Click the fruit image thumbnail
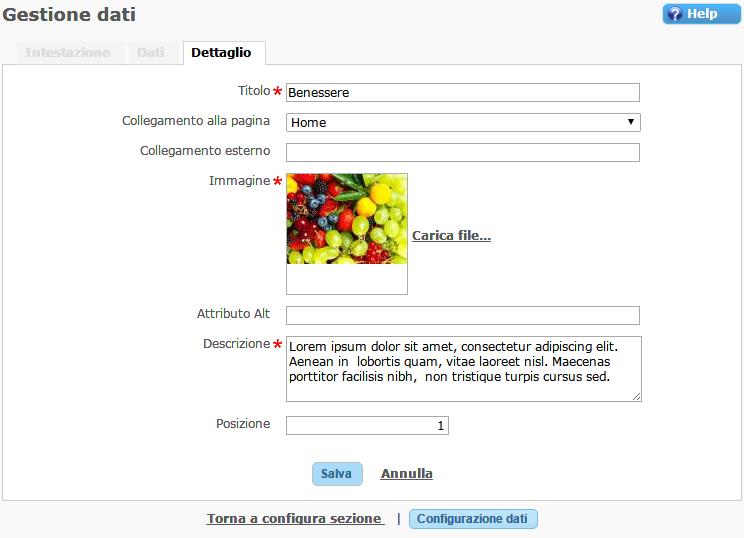Screen dimensions: 744x538 347,219
